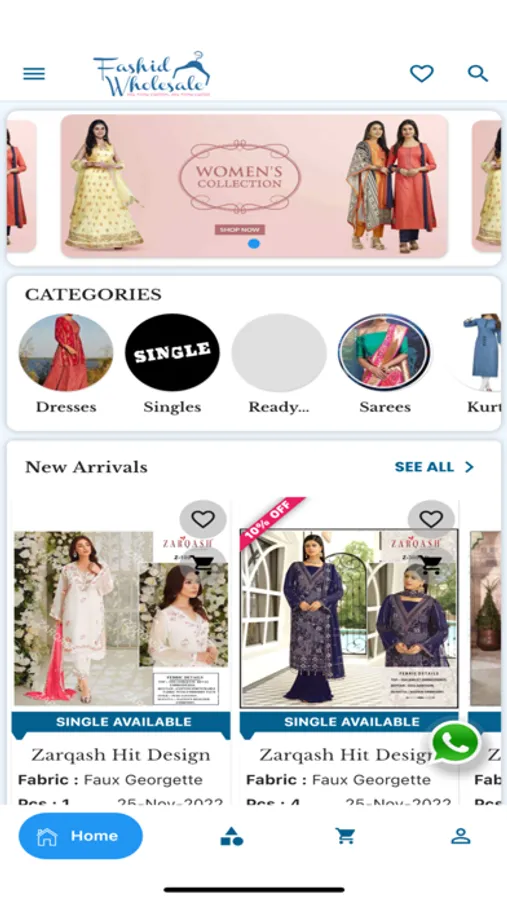Viewport: 507px width, 900px height.
Task: Open the Fashid Wholesale logo
Action: (152, 74)
